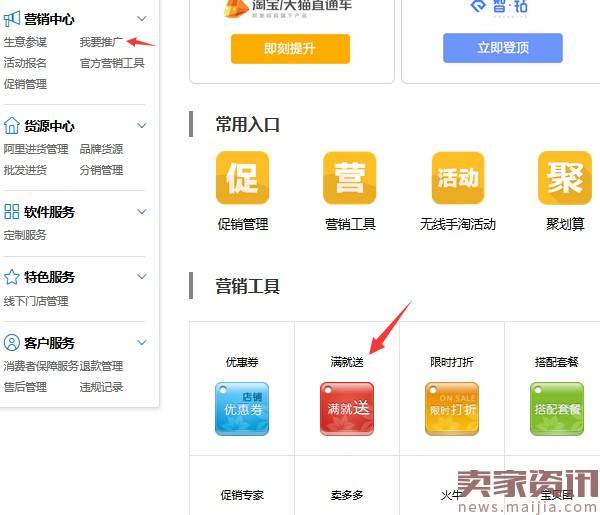Open 定制服务 under 软件服务
The image size is (600, 515).
(25, 235)
